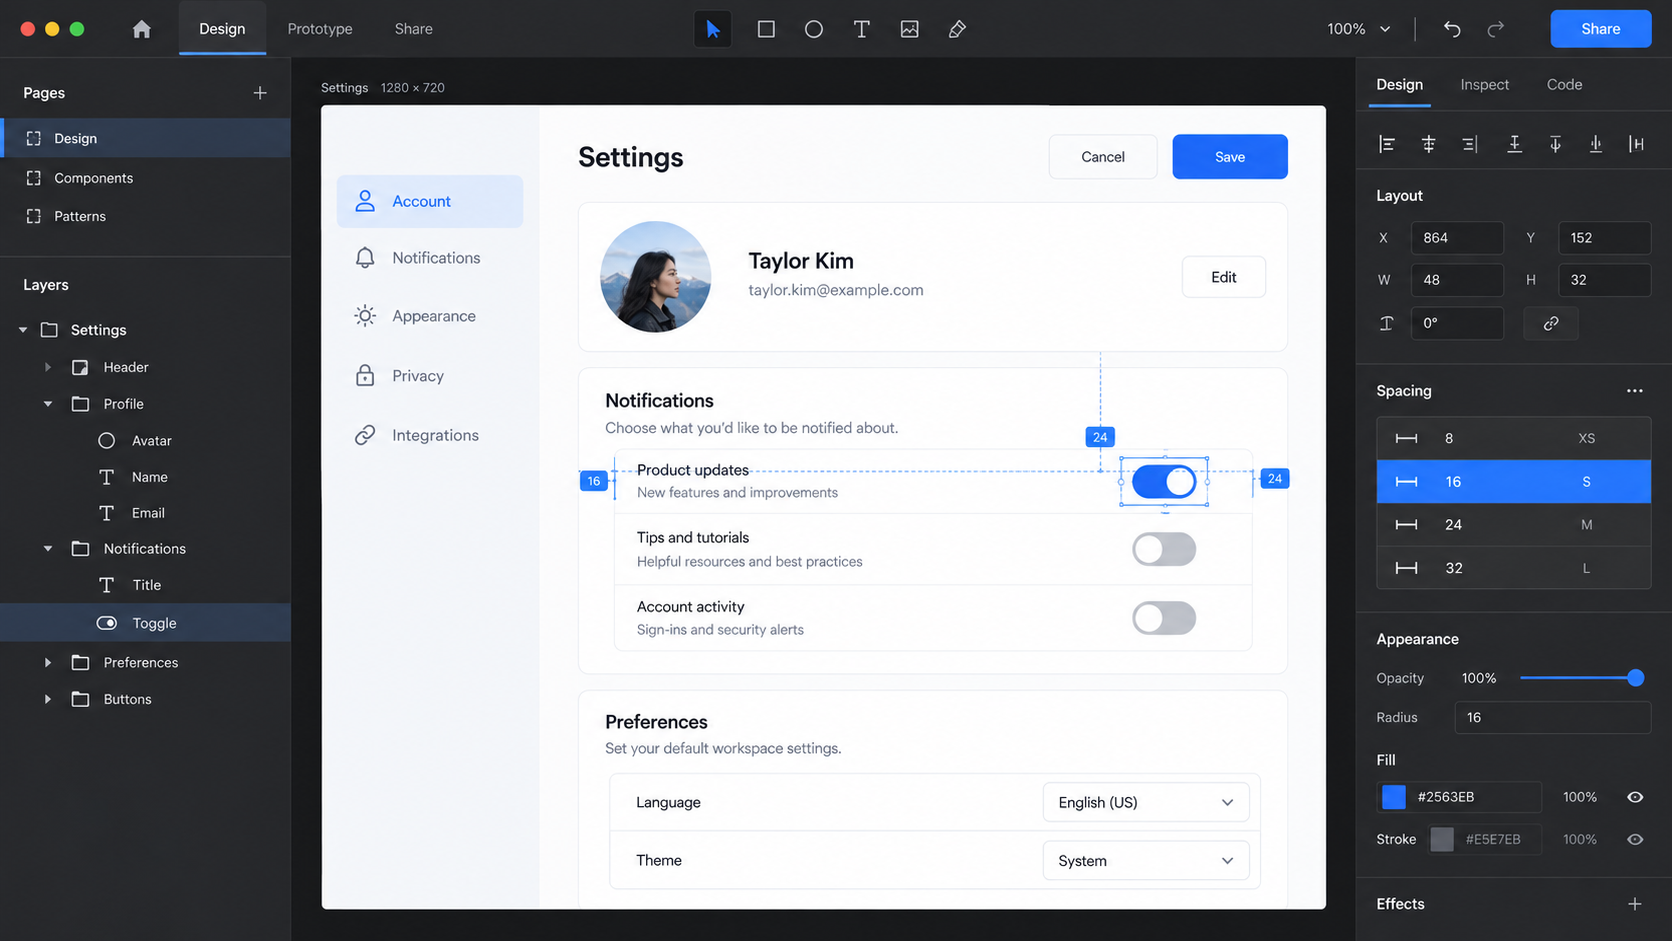Click the Redo arrow
1672x941 pixels.
1495,29
